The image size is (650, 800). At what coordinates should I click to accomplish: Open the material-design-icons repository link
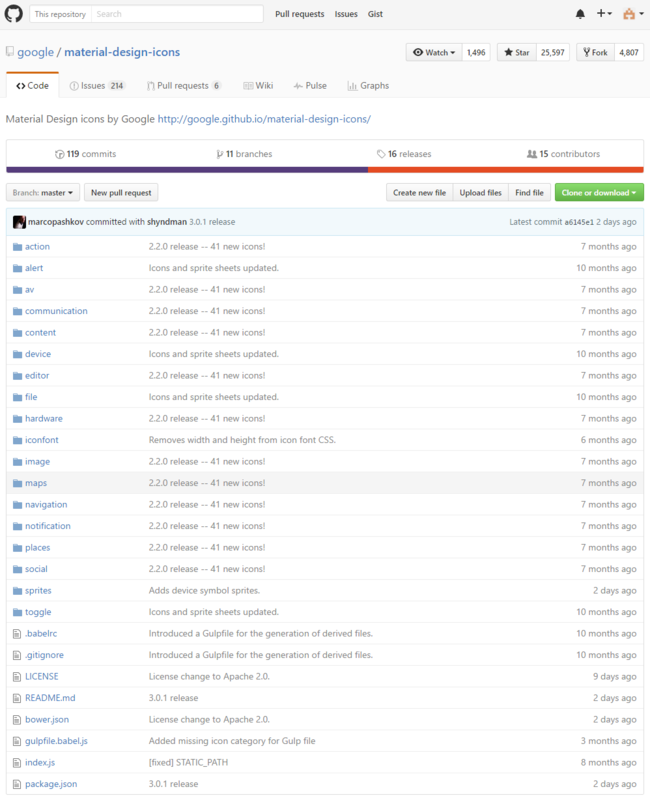point(122,52)
